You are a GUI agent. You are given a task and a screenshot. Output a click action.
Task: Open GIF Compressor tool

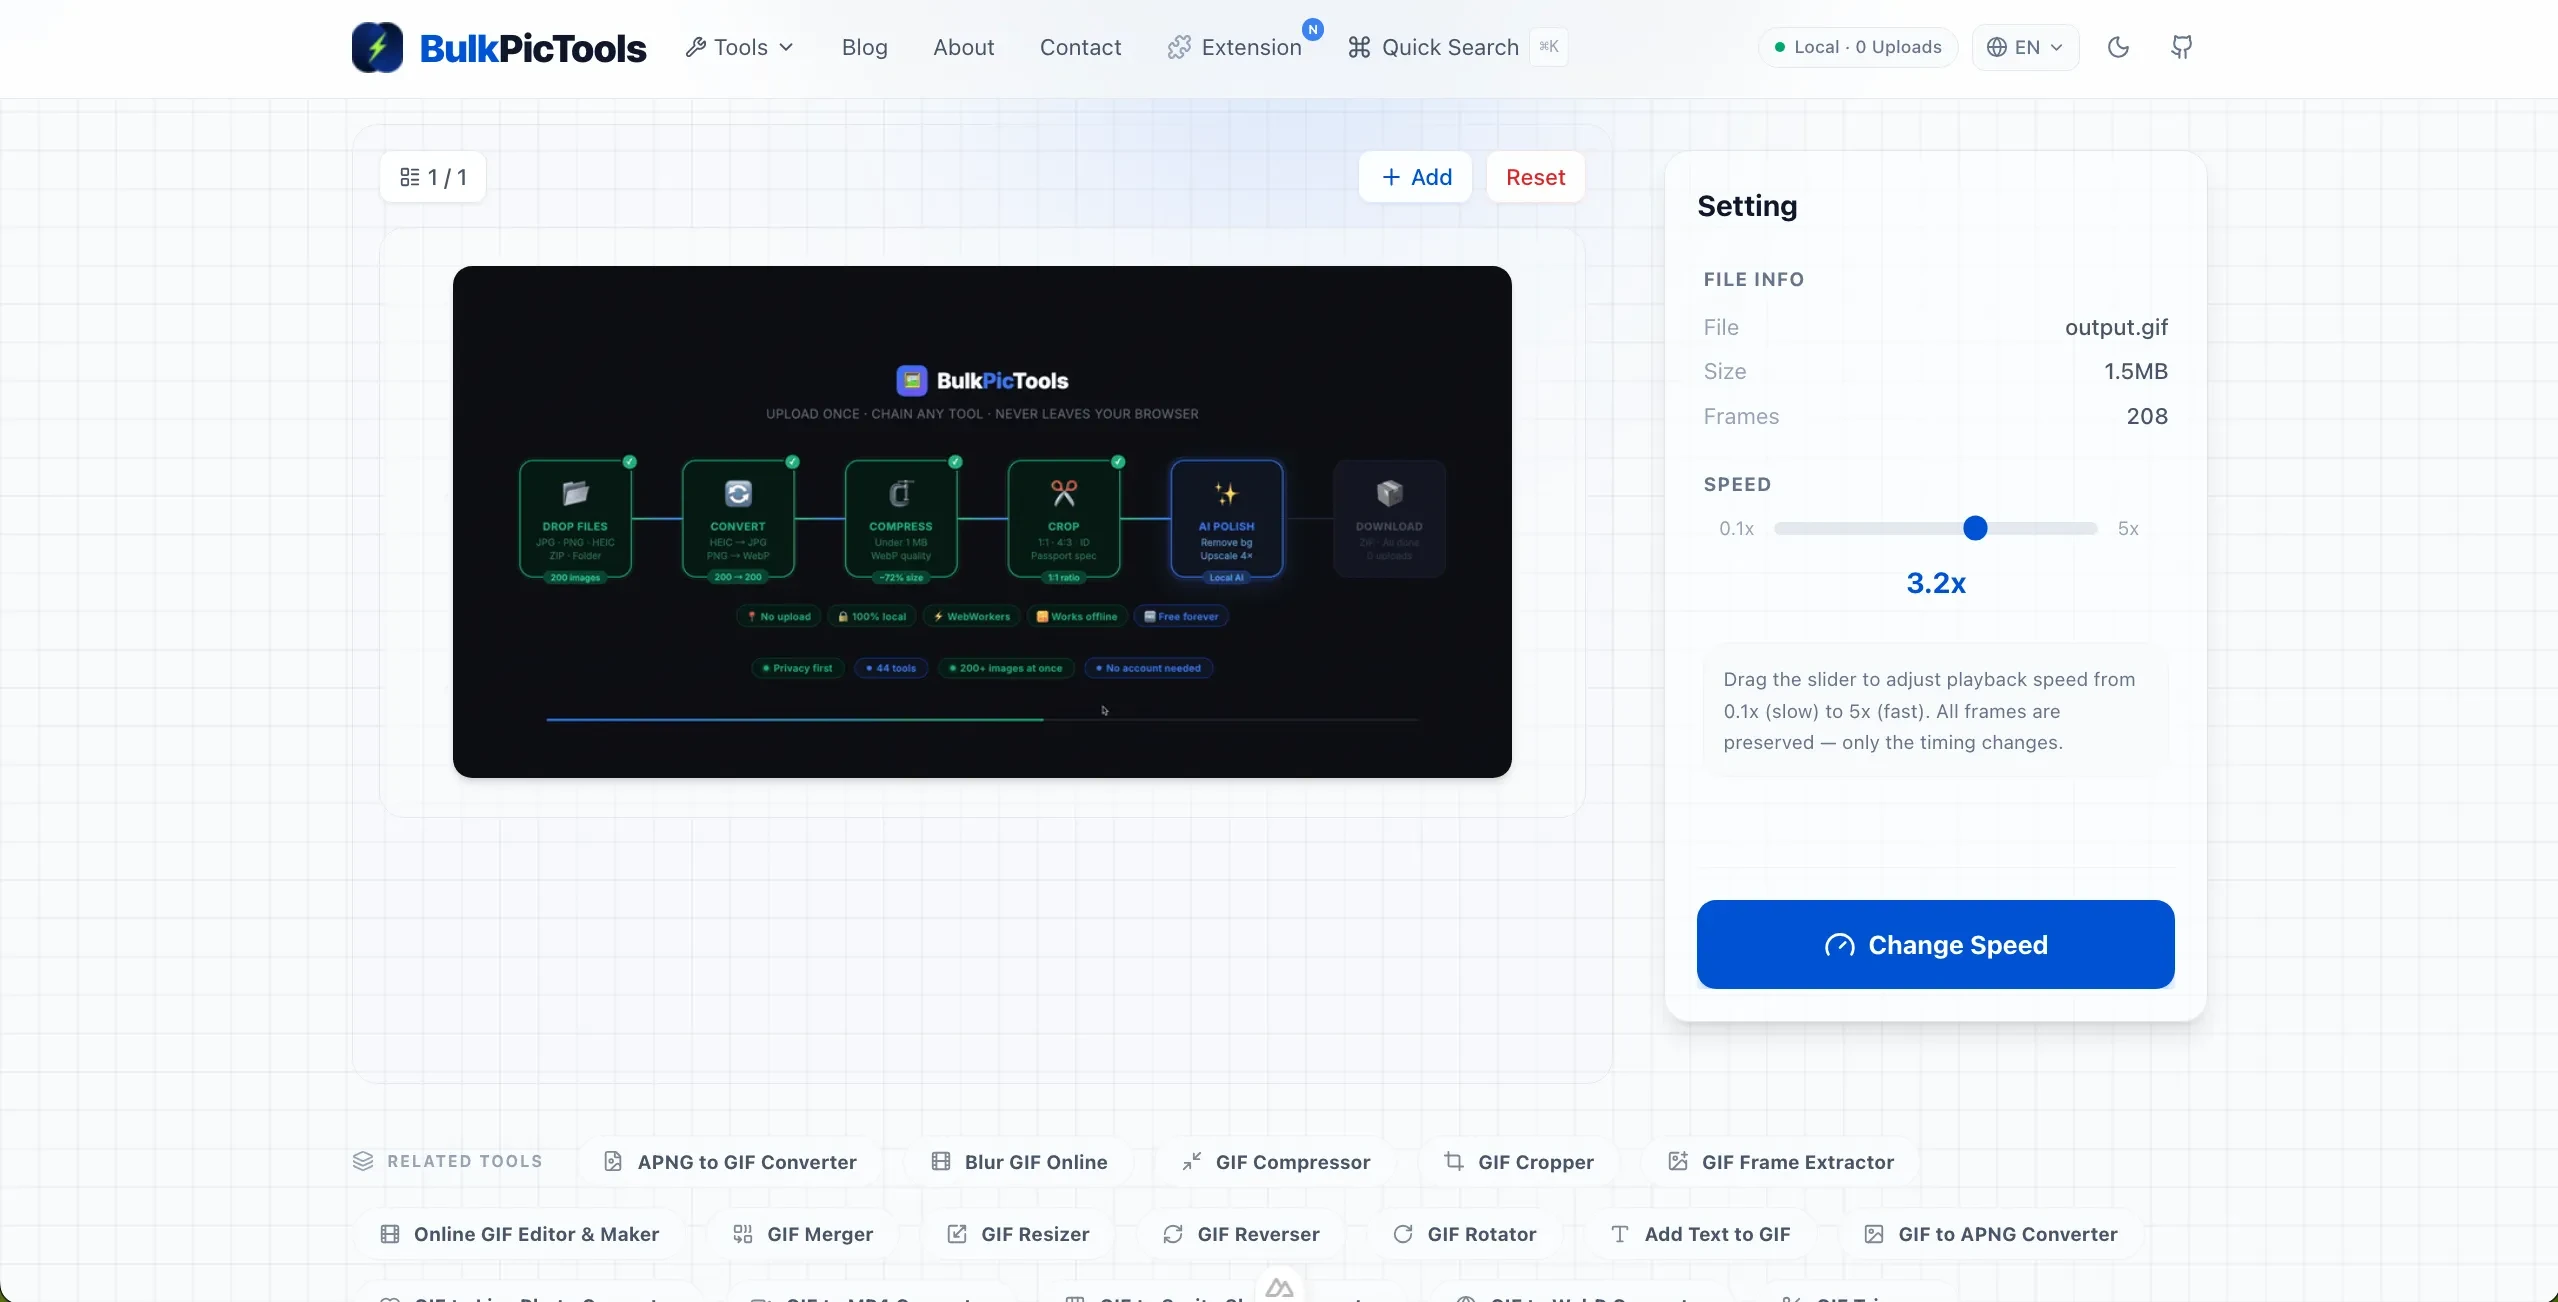pyautogui.click(x=1276, y=1161)
